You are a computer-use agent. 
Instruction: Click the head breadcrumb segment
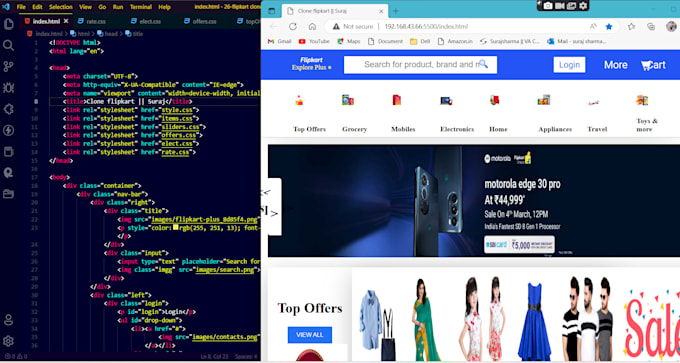coord(108,33)
